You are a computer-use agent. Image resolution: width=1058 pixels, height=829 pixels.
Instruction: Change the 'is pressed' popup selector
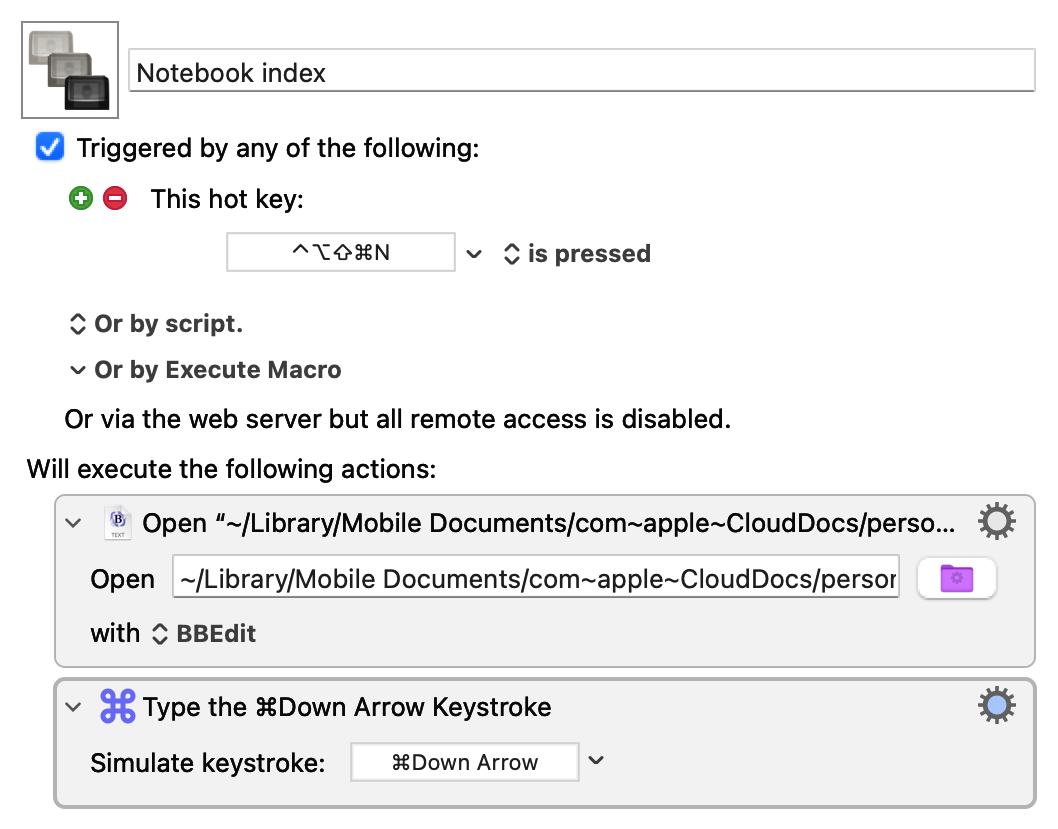click(x=576, y=254)
